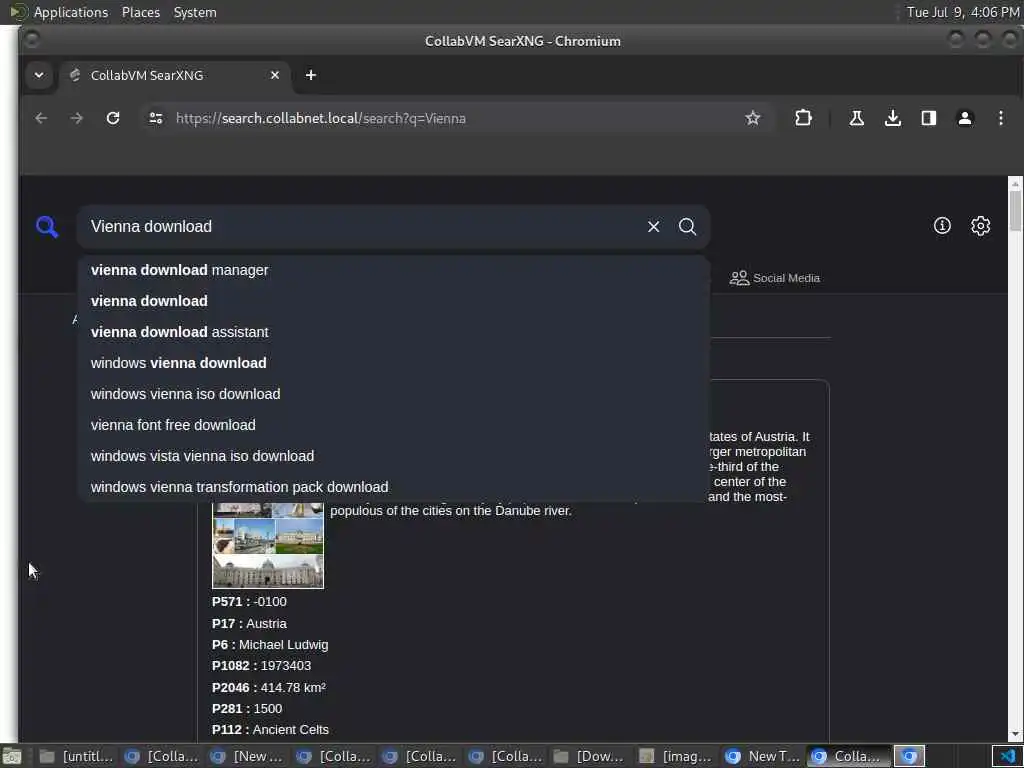
Task: Open the System menu
Action: 195,12
